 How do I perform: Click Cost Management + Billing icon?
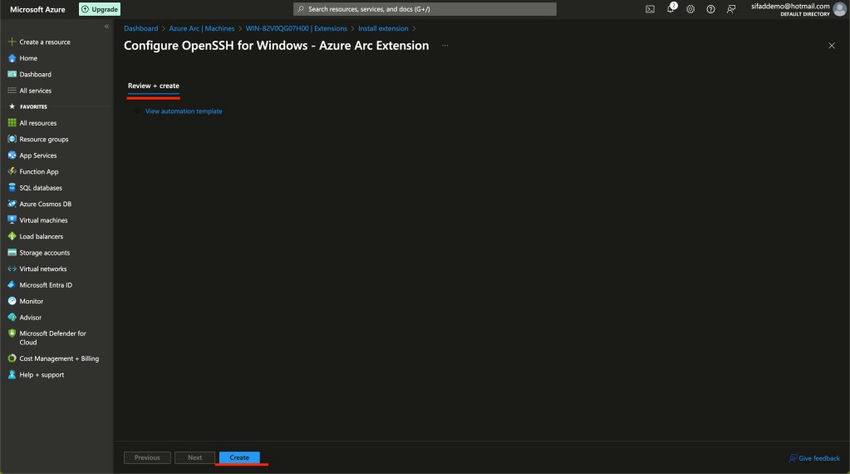click(12, 358)
